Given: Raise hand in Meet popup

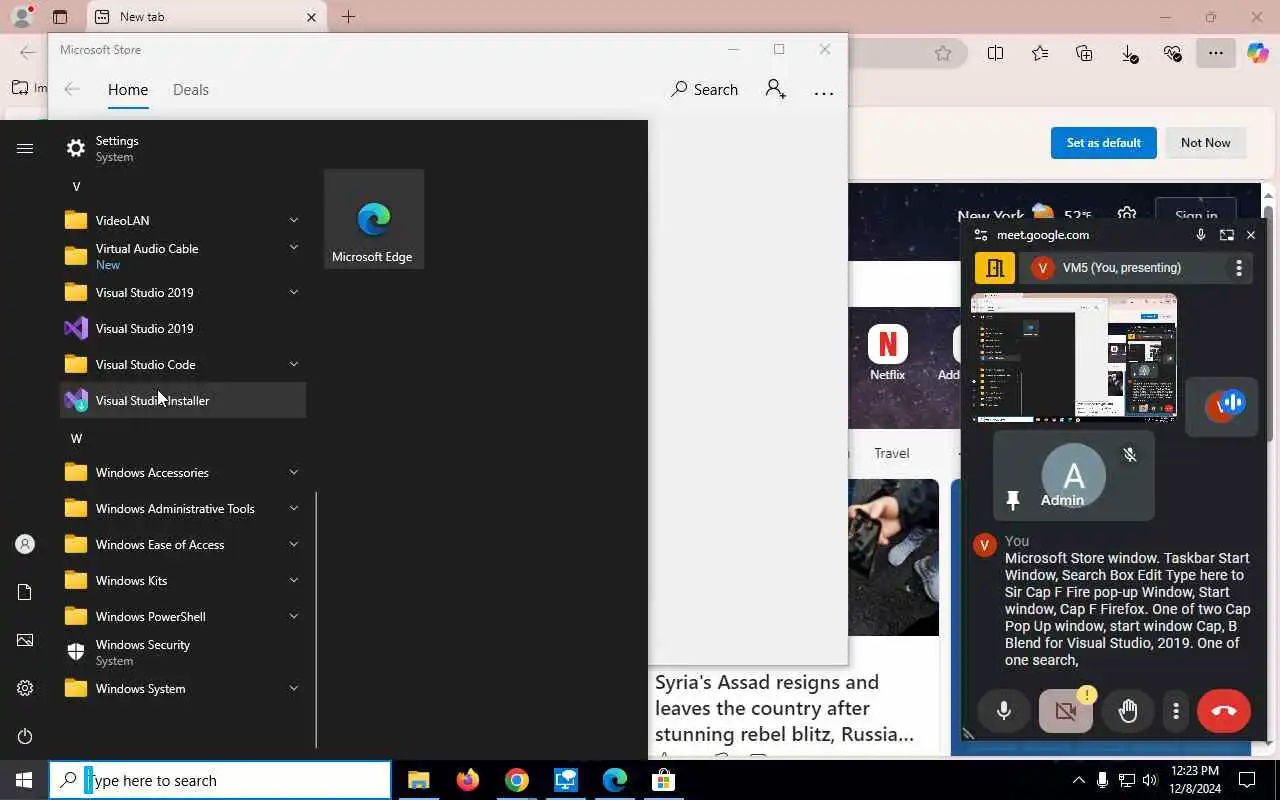Looking at the screenshot, I should pos(1128,711).
